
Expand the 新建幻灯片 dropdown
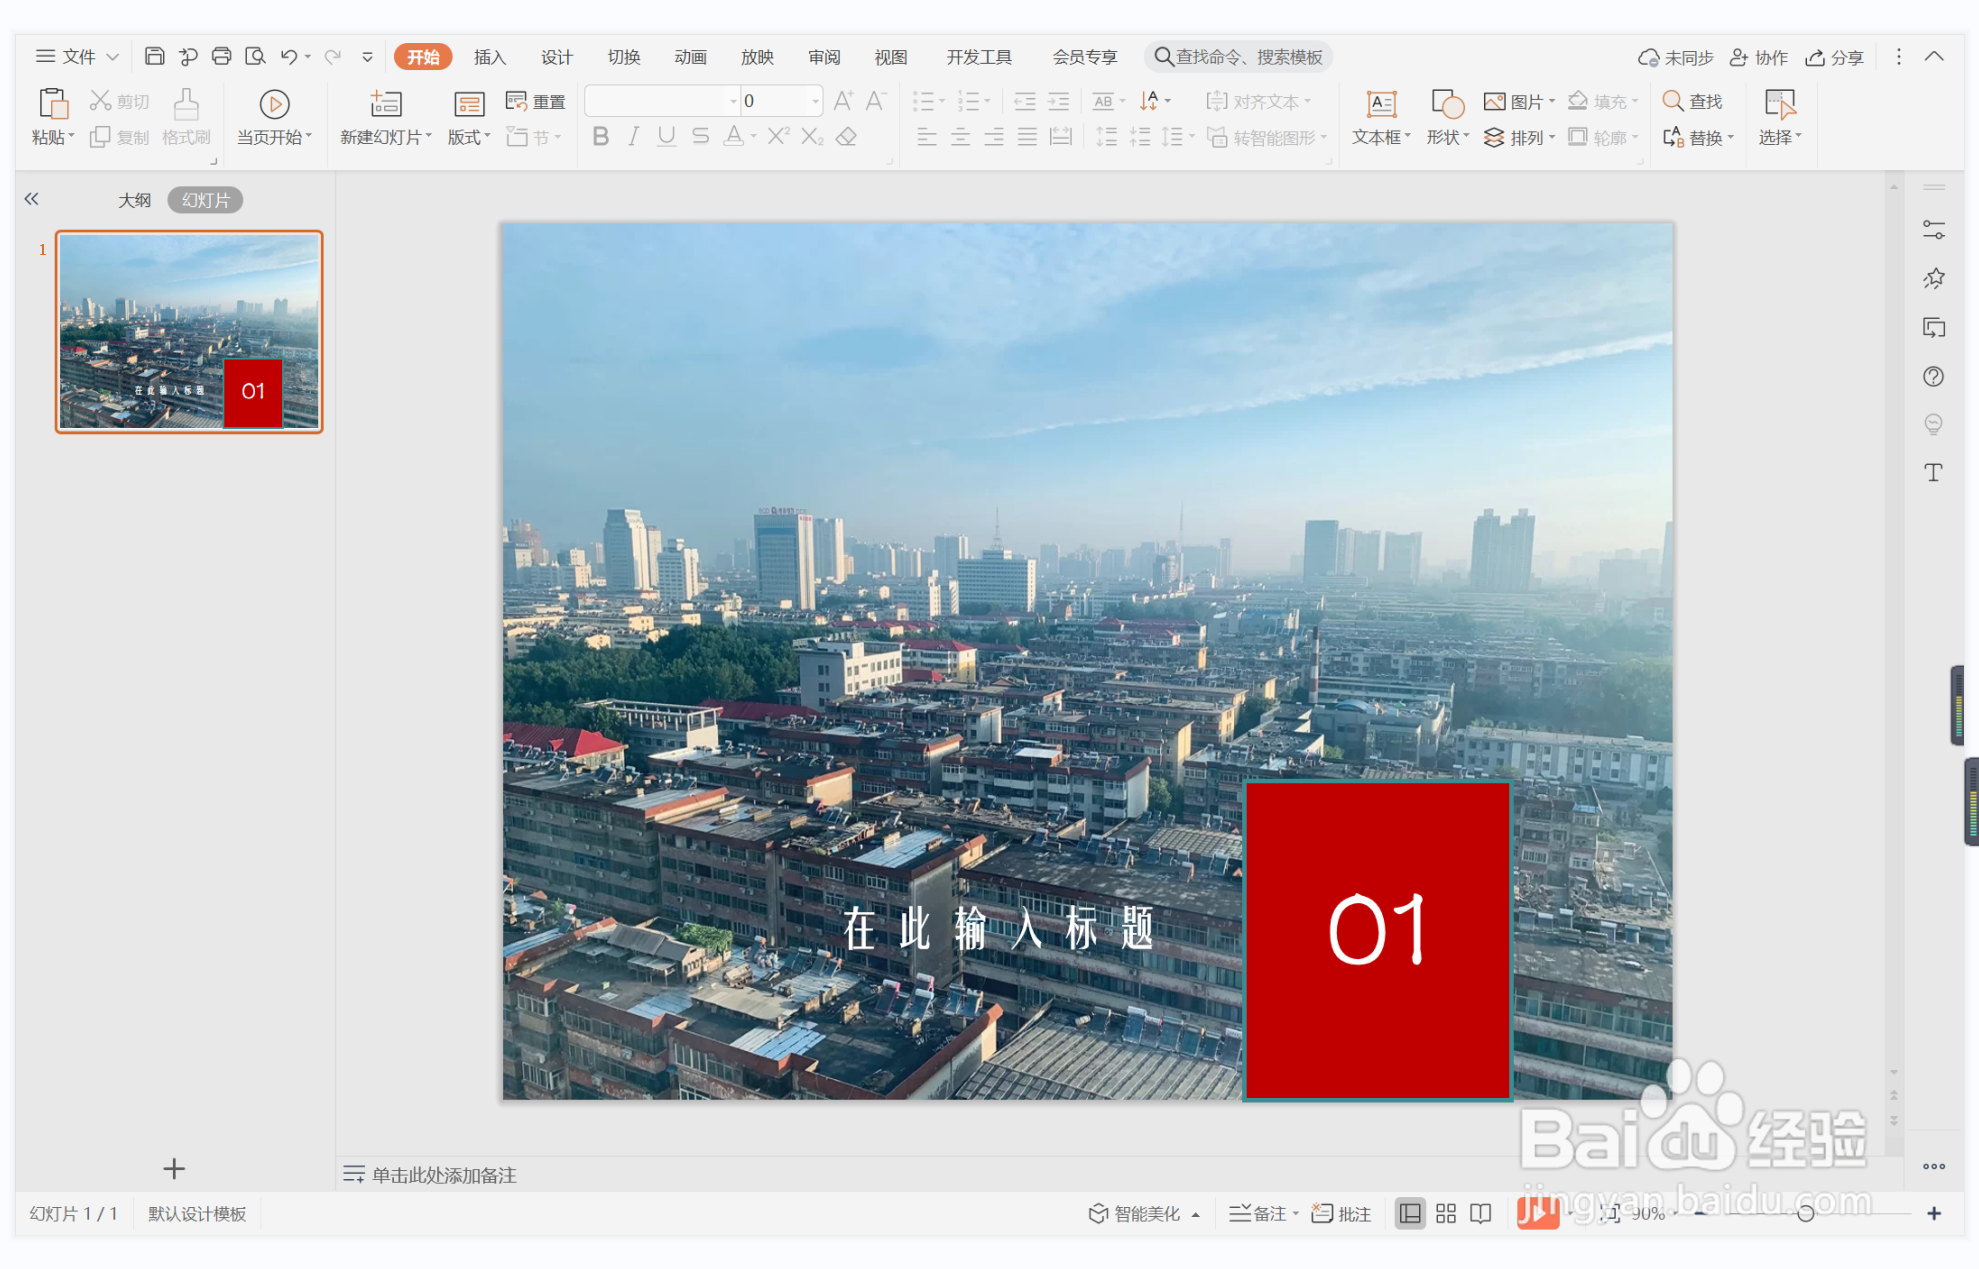click(x=430, y=137)
